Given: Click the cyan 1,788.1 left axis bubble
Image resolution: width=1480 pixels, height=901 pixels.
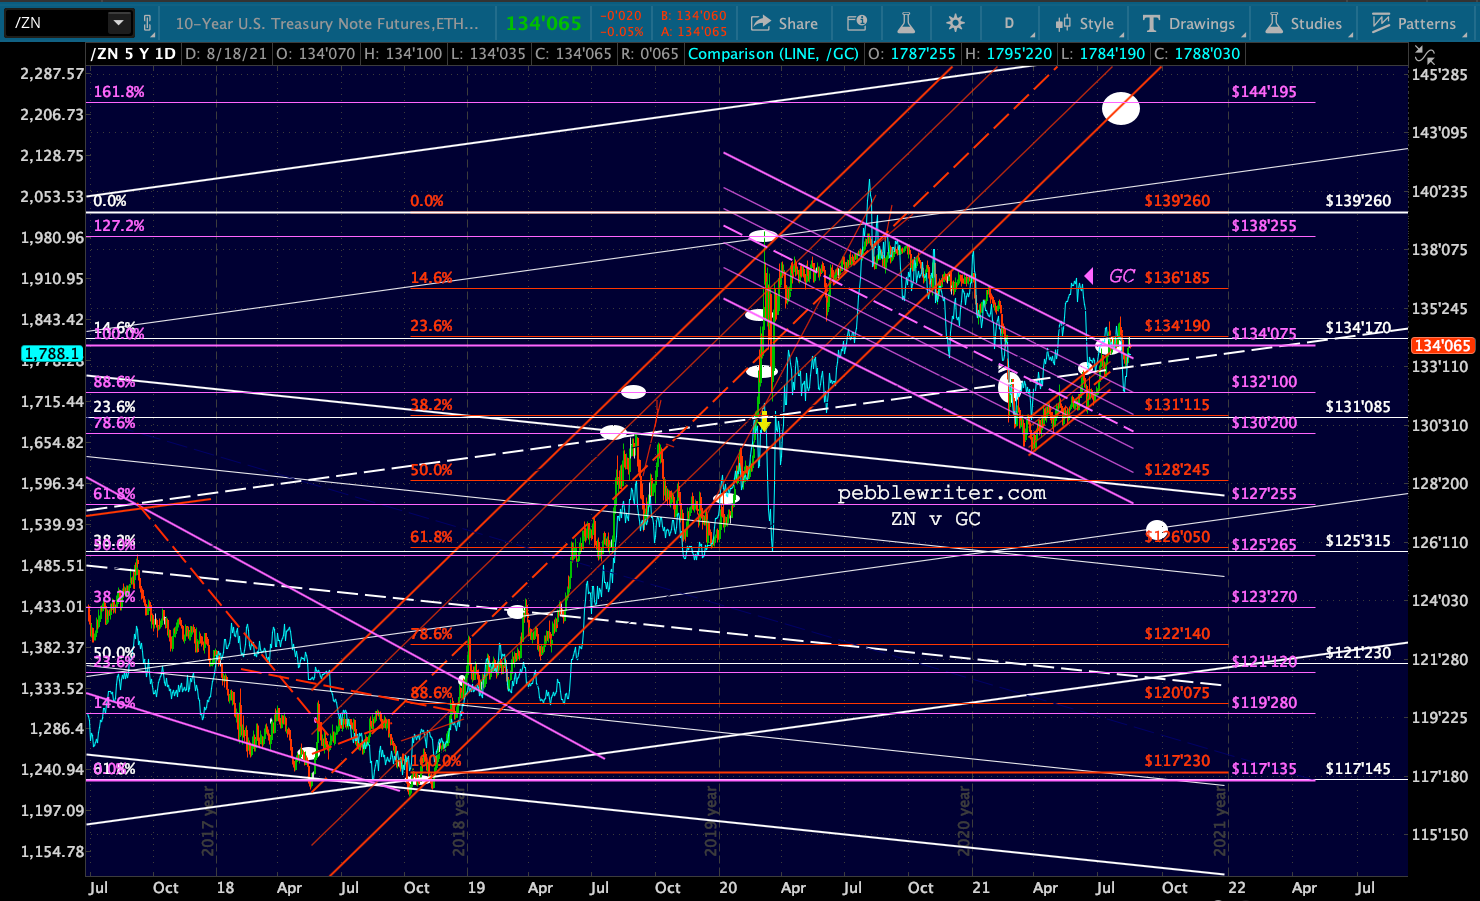Looking at the screenshot, I should click(52, 354).
